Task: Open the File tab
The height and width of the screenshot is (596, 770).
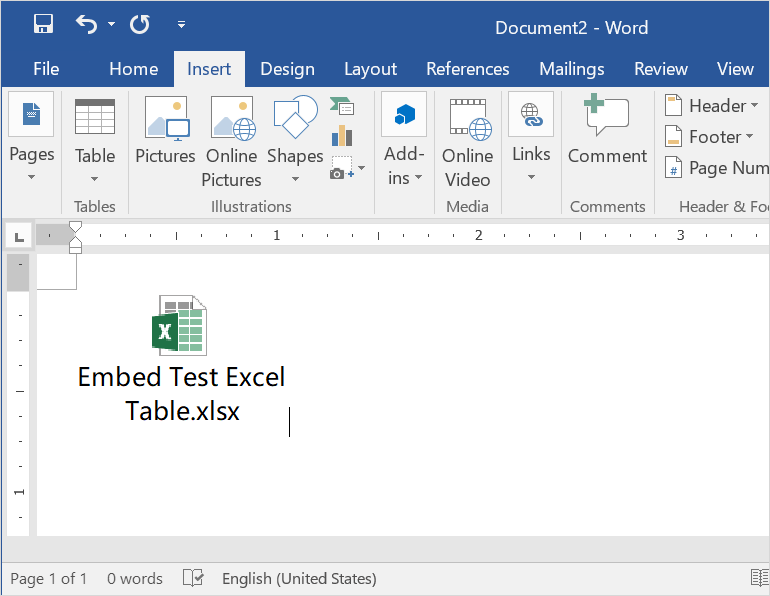Action: 46,69
